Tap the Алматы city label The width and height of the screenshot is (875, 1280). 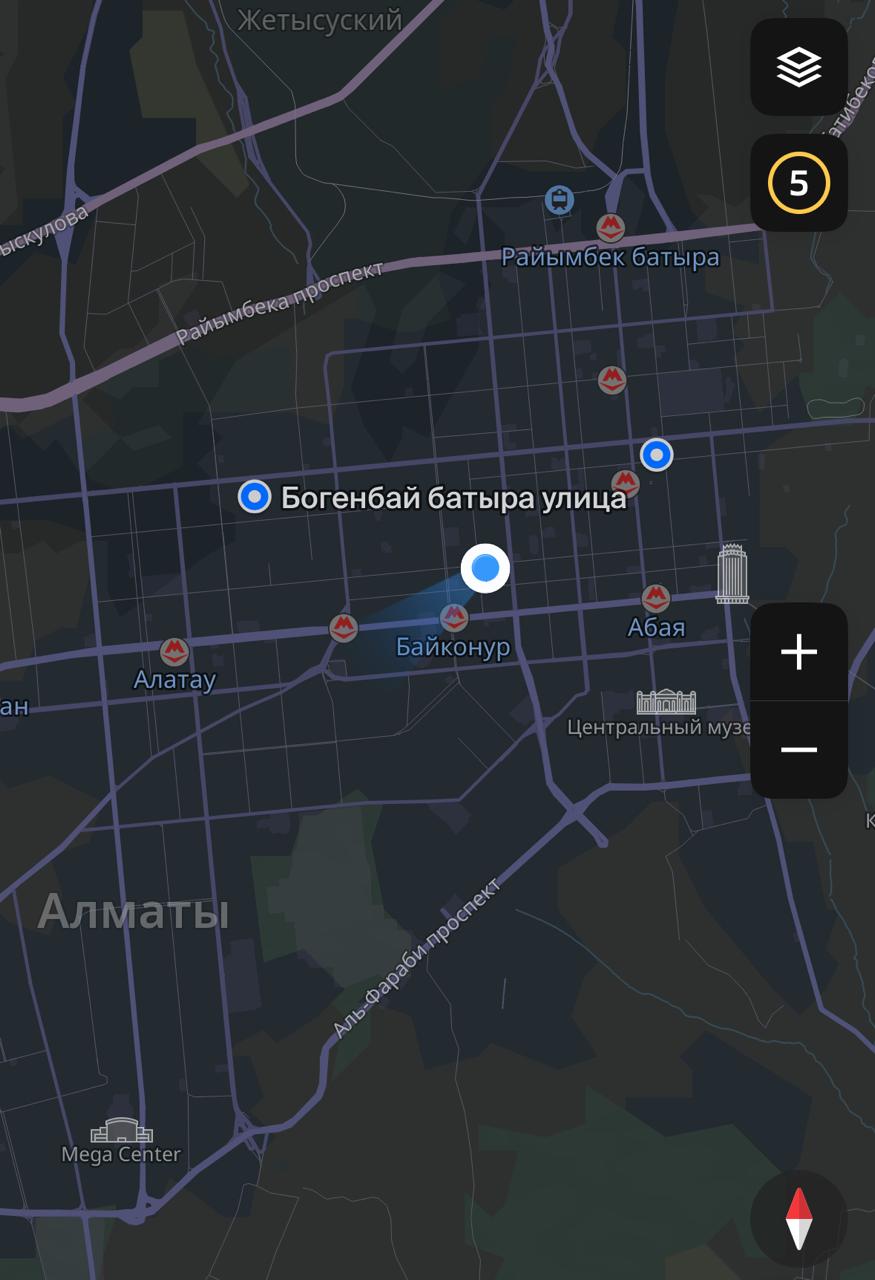[x=133, y=913]
